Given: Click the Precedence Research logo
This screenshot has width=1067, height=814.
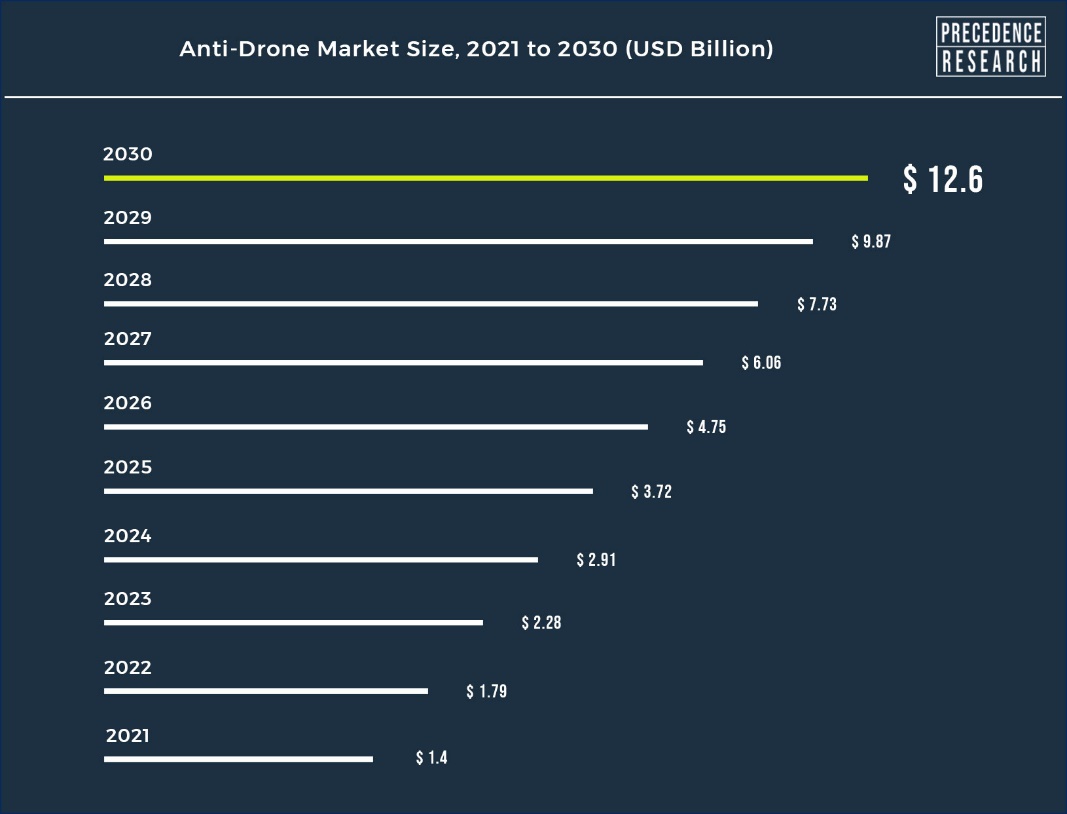Looking at the screenshot, I should click(990, 47).
